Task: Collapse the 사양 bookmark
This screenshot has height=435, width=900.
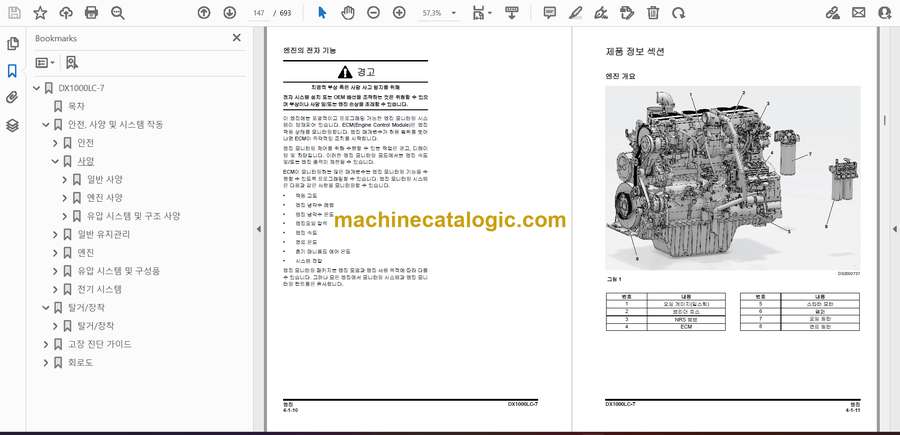Action: tap(55, 161)
